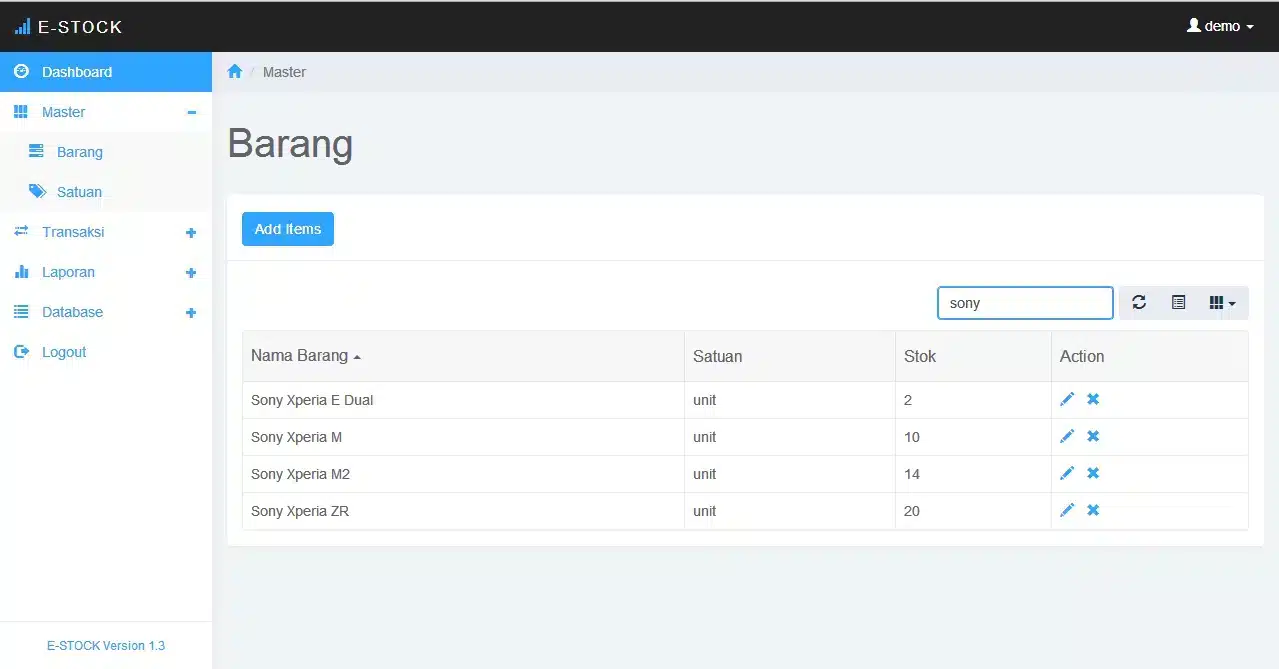Delete the Sony Xperia M row
The width and height of the screenshot is (1279, 669).
coord(1093,436)
